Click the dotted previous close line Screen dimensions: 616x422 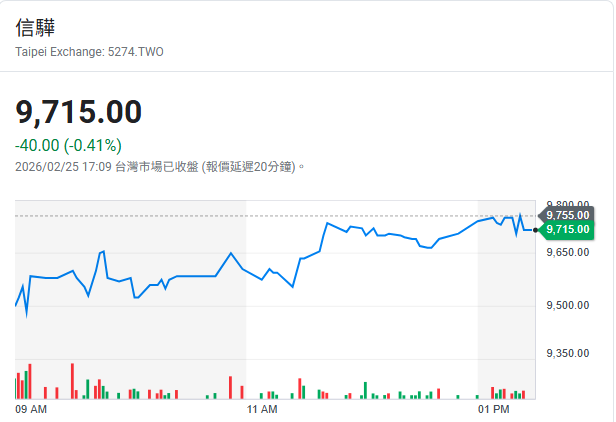pyautogui.click(x=300, y=216)
